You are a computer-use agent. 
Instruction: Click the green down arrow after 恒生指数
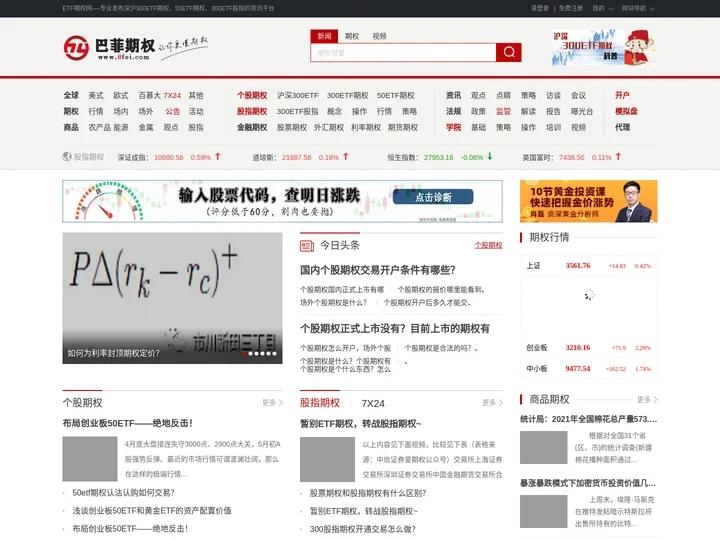490,157
